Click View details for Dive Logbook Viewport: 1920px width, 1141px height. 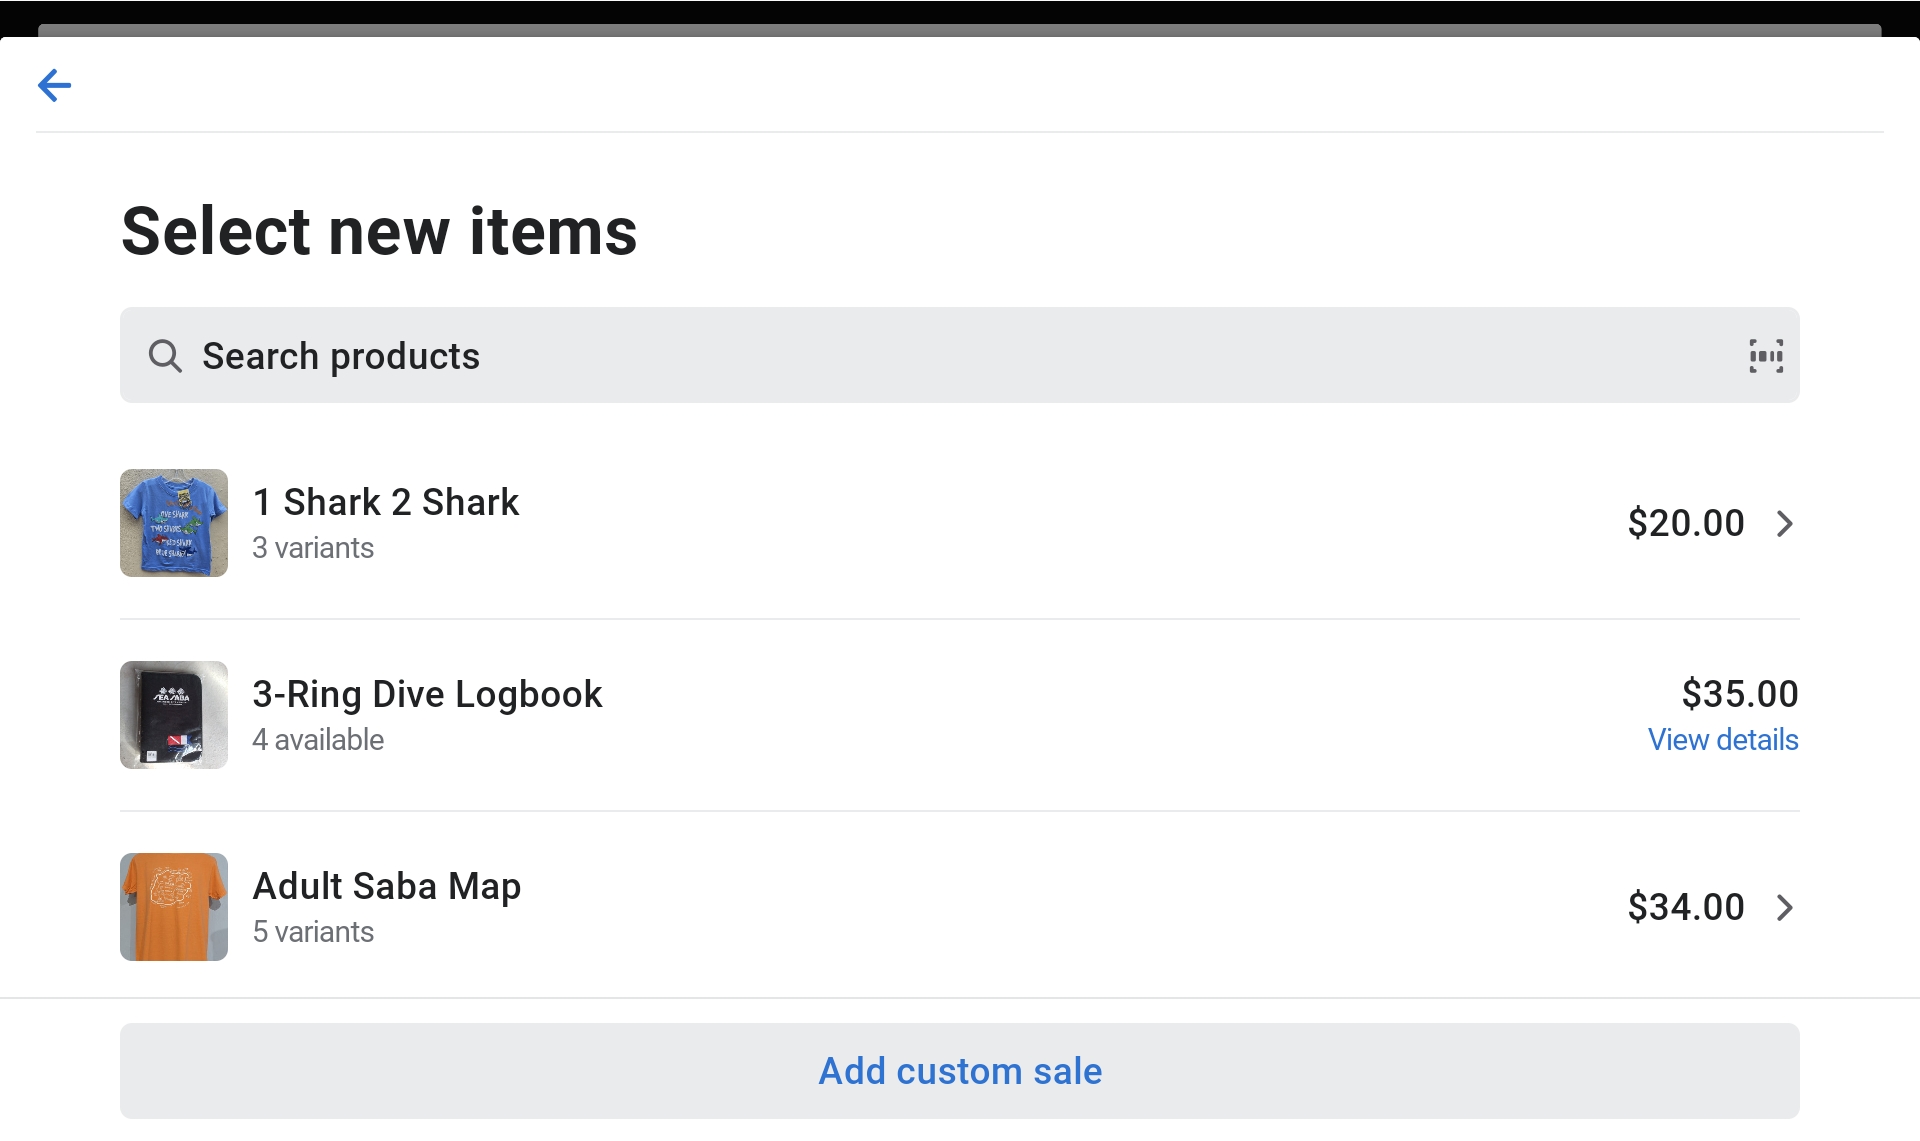point(1723,740)
